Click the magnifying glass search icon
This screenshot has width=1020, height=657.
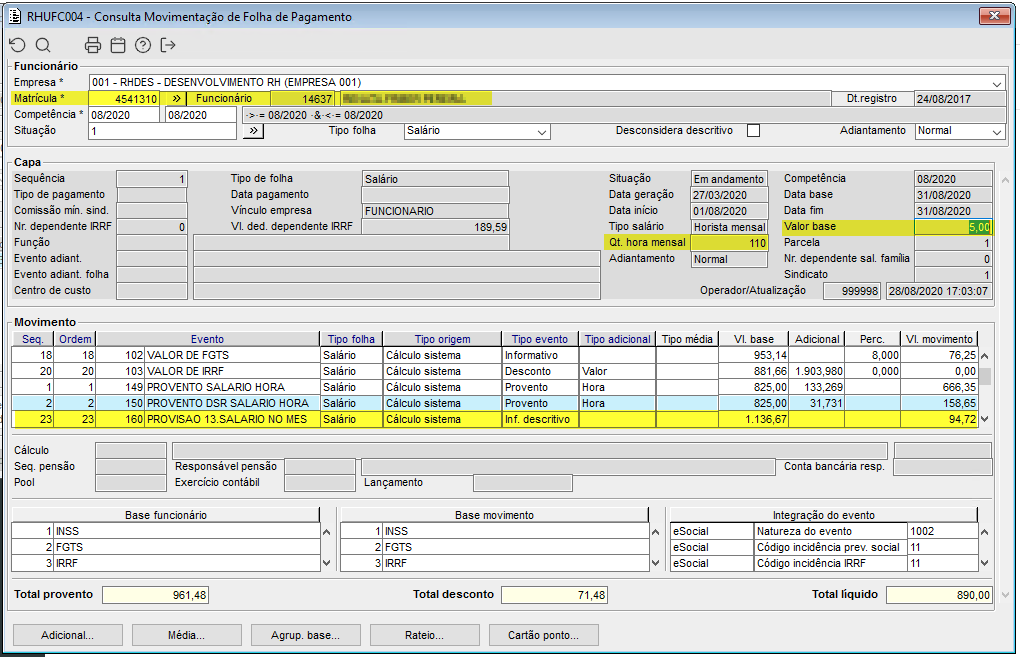tap(43, 45)
